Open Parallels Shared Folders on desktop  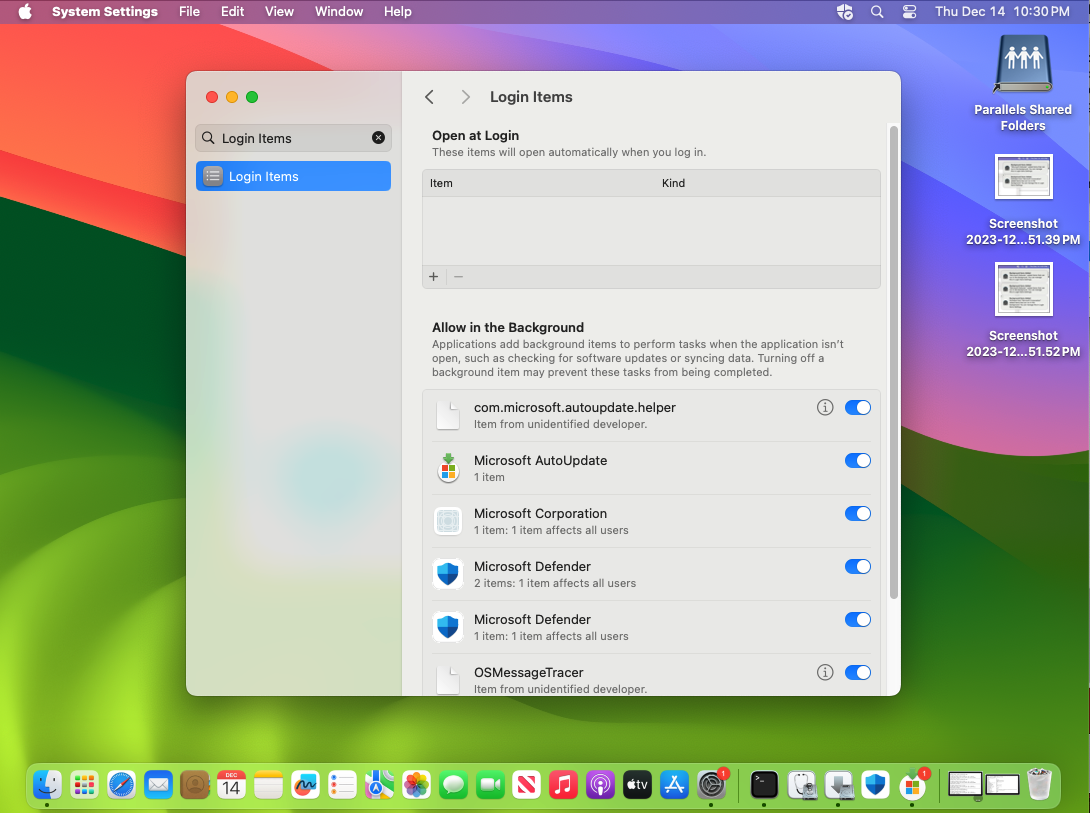[1023, 83]
